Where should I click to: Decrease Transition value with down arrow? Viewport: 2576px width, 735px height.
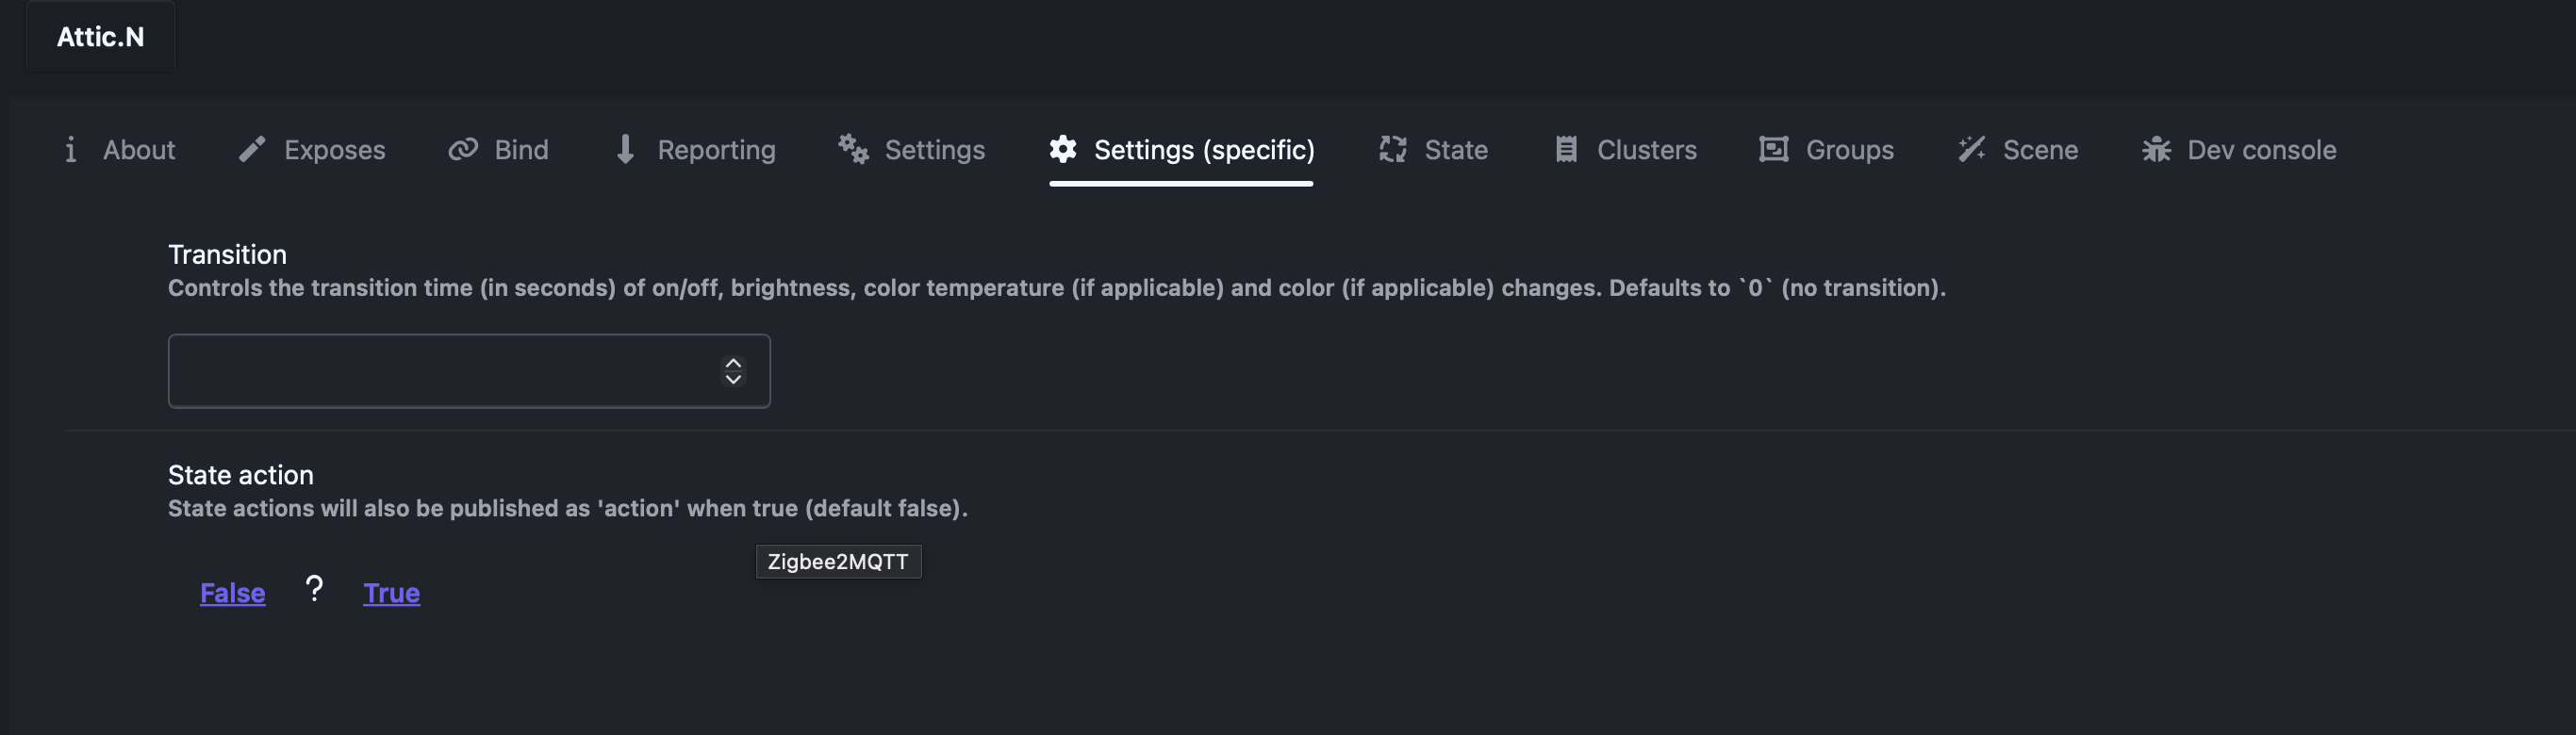tap(733, 380)
